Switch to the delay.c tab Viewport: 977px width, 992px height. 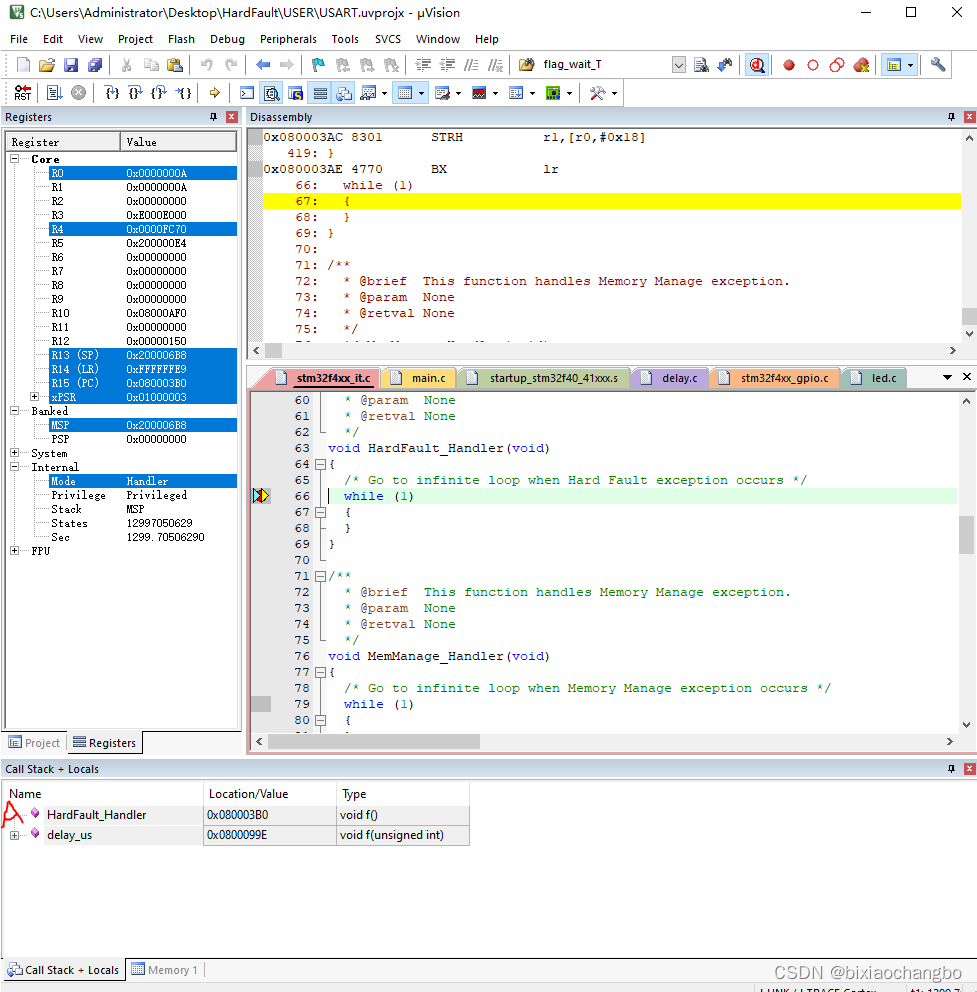click(x=670, y=378)
